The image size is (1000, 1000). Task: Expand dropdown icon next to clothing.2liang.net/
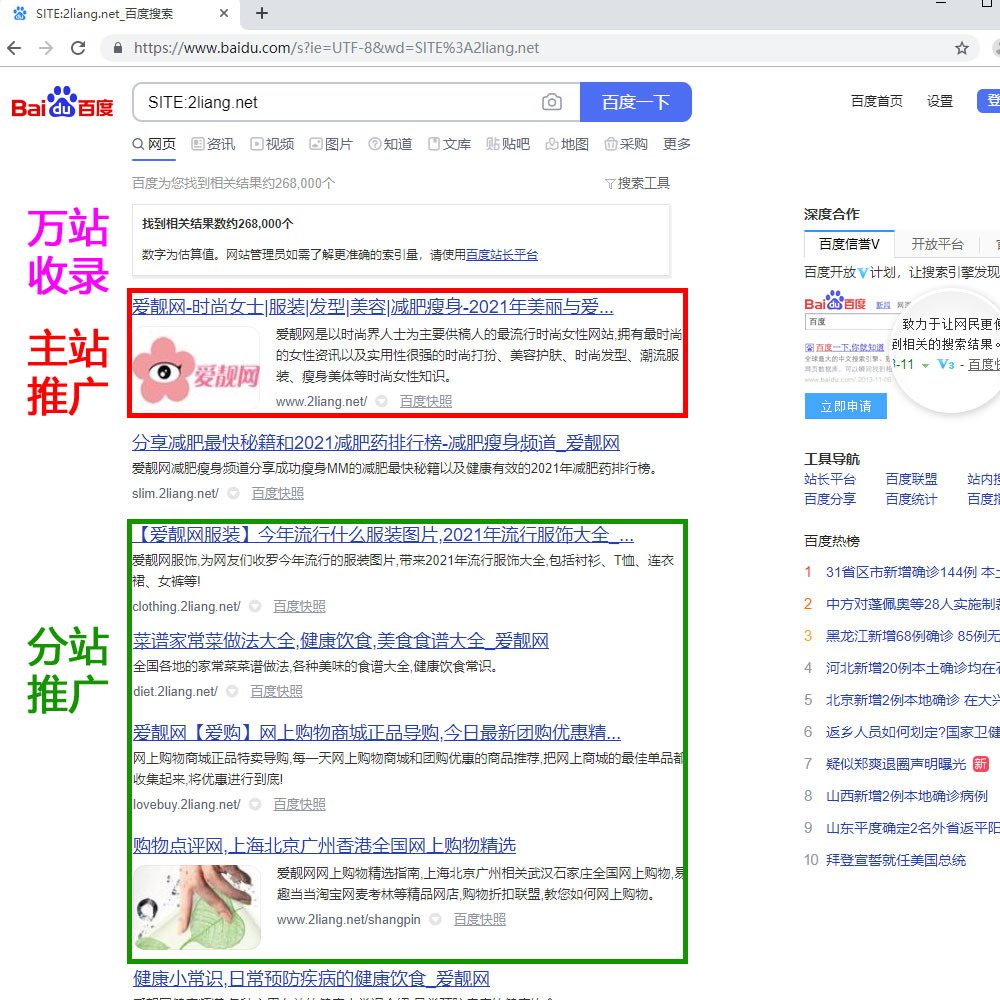click(255, 606)
